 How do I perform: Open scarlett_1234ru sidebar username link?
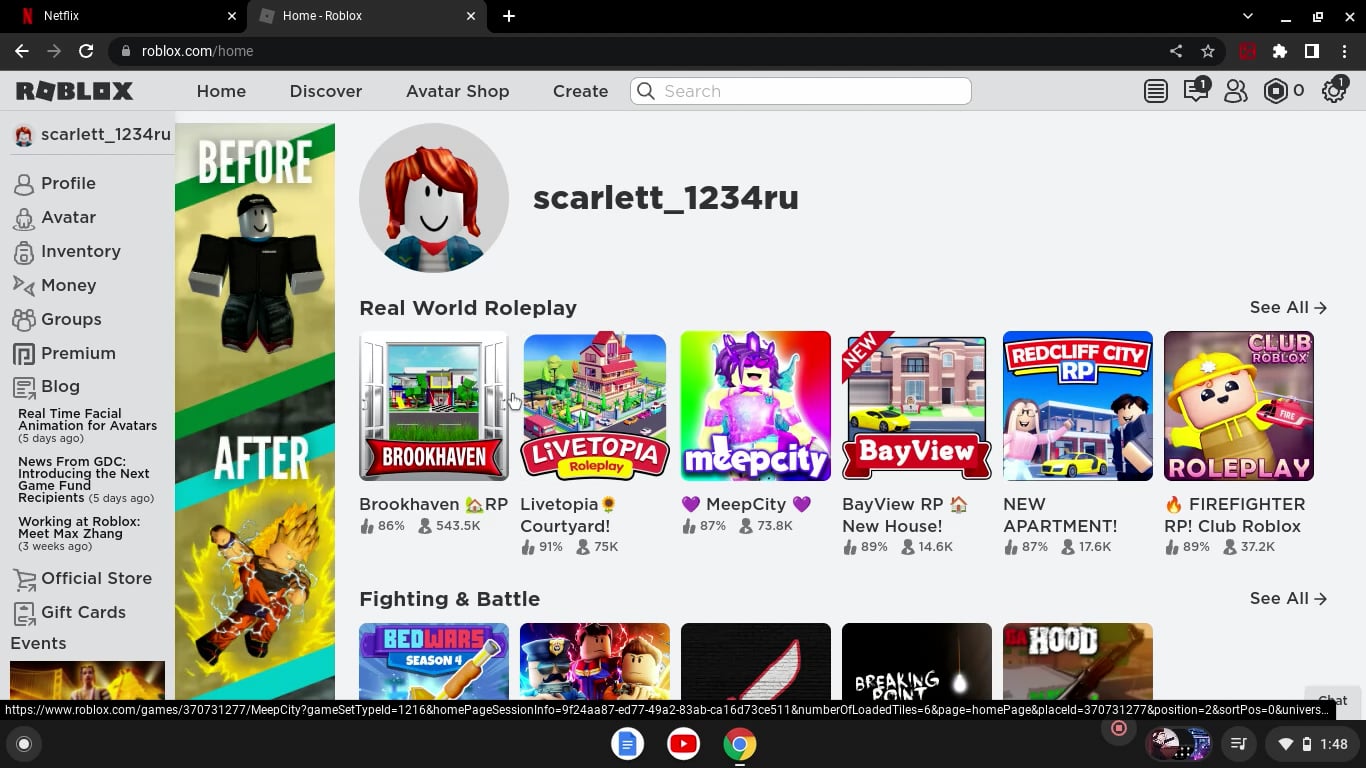point(91,134)
